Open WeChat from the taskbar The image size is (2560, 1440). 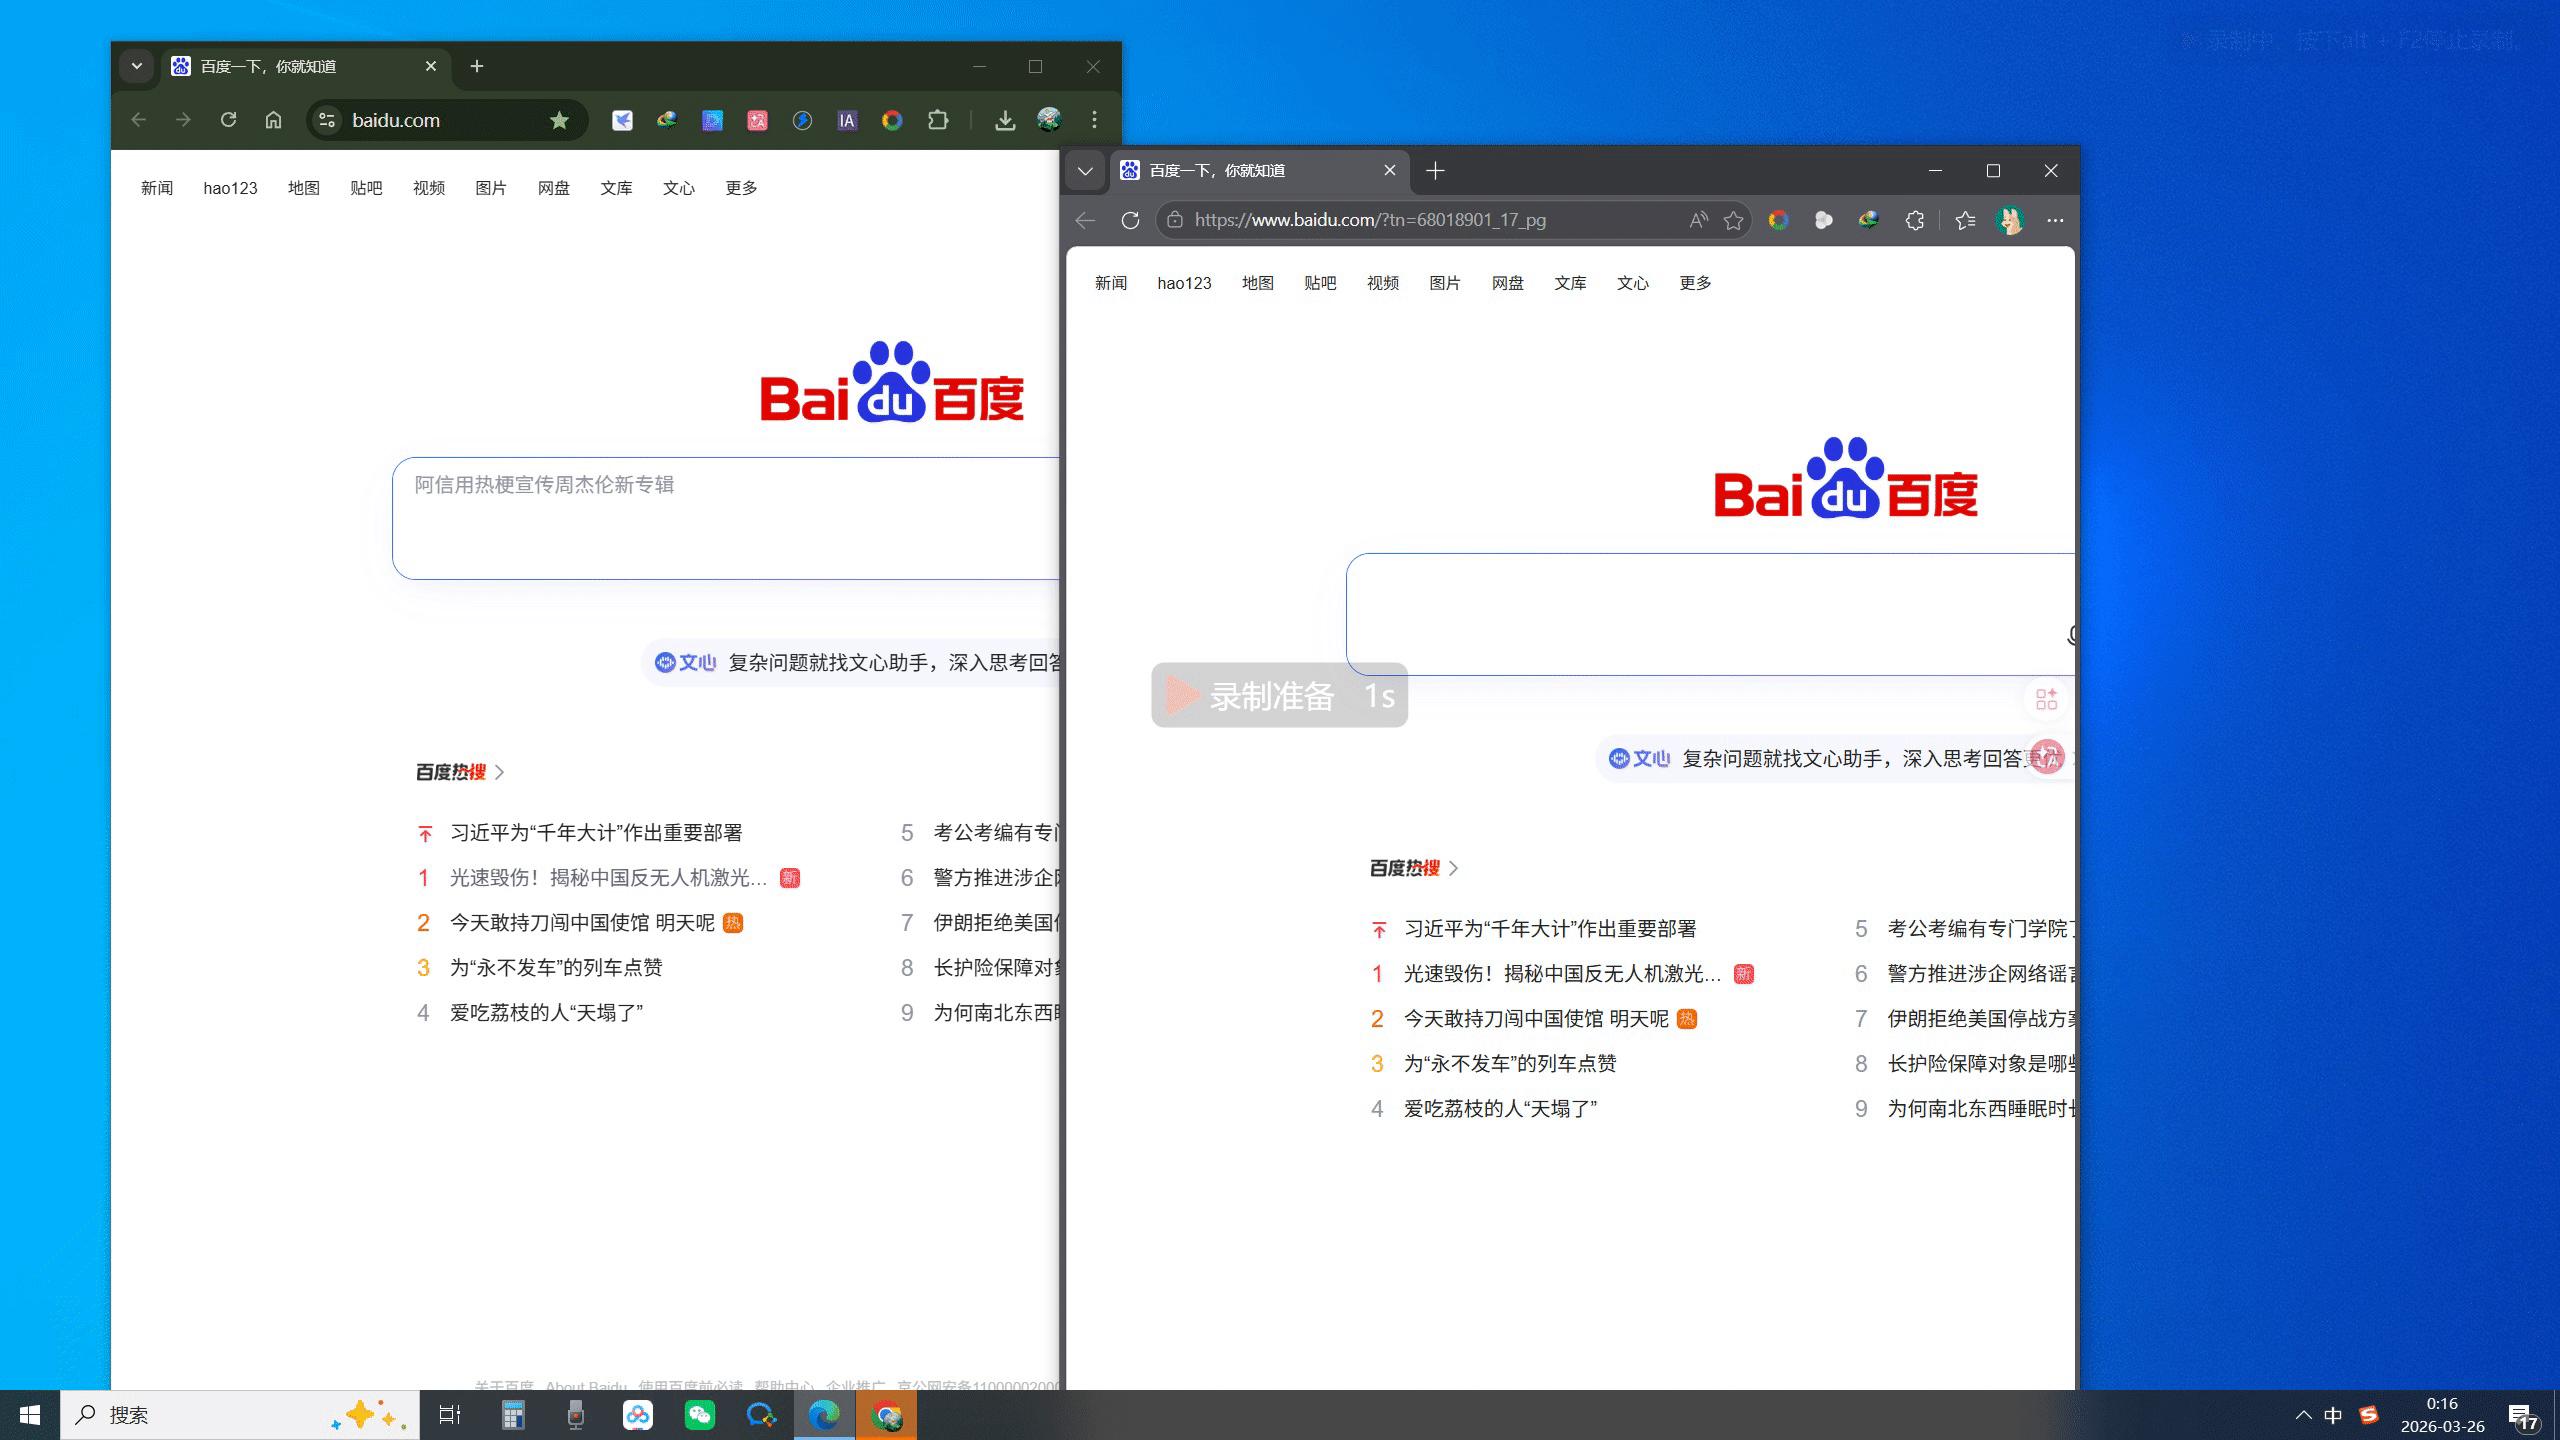point(699,1415)
